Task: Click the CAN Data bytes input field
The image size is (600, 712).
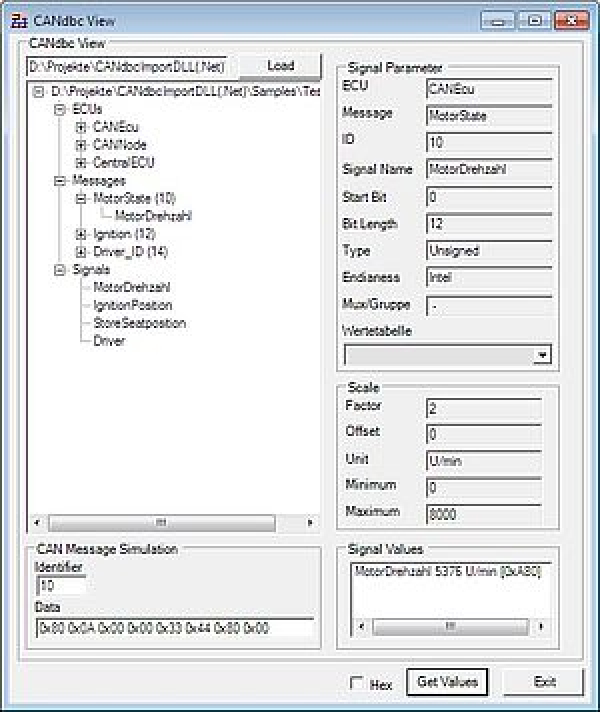Action: coord(174,628)
